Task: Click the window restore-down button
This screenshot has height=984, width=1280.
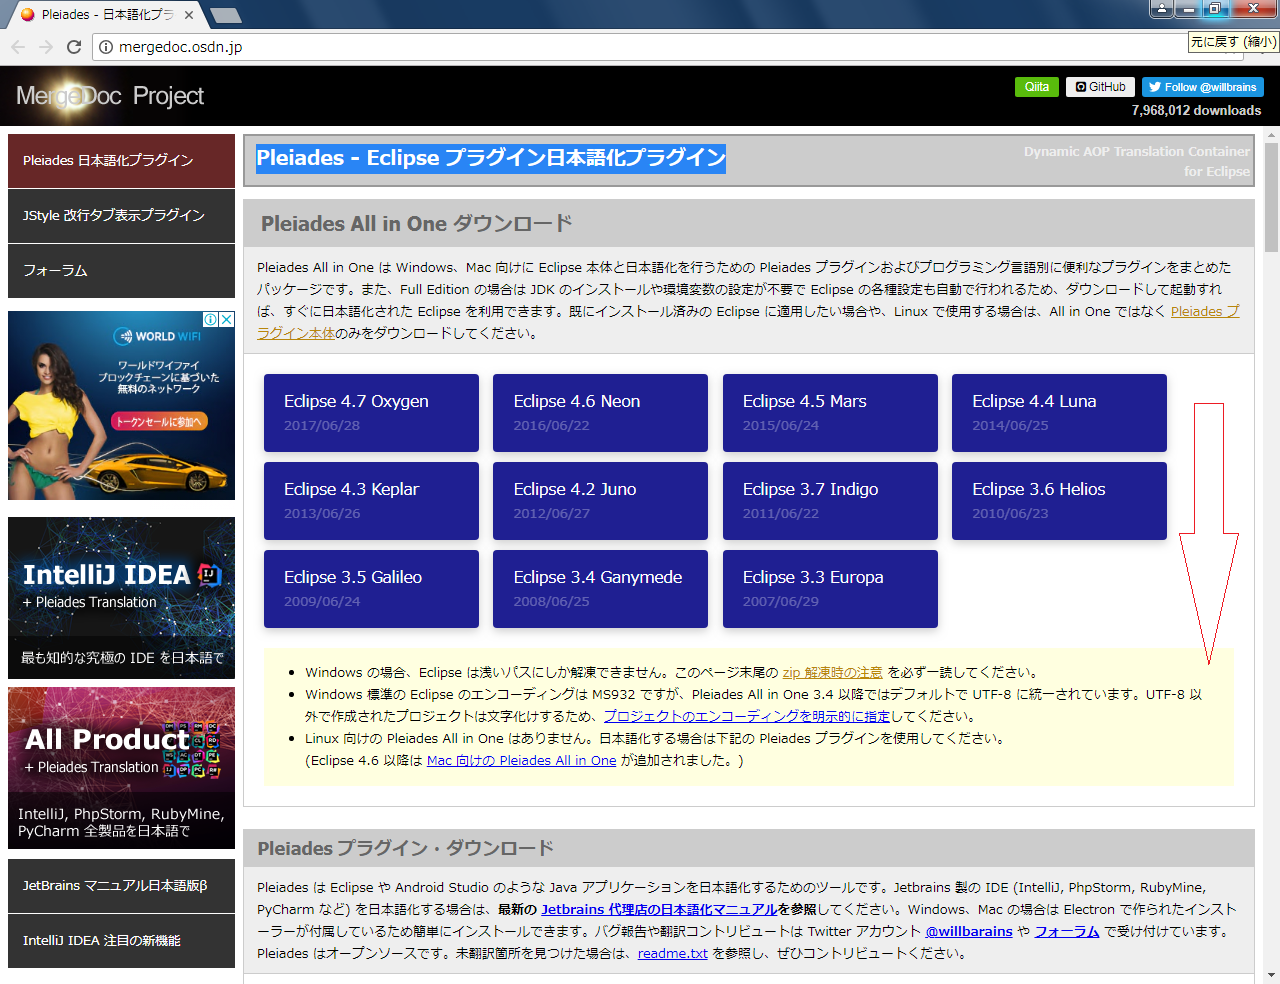Action: coord(1215,9)
